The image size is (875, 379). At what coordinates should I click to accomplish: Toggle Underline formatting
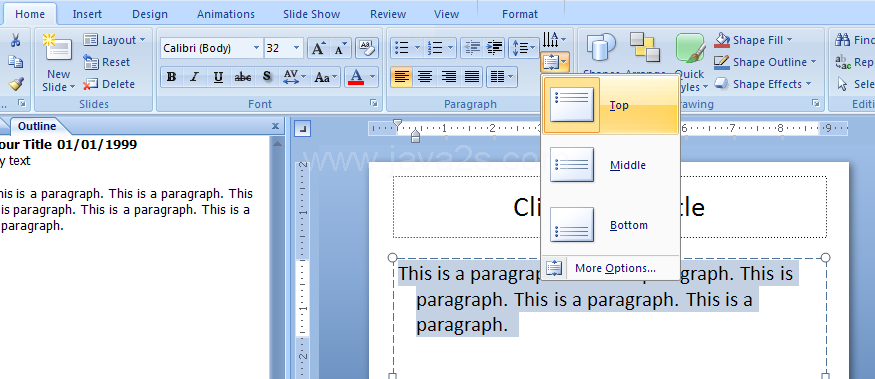[218, 77]
